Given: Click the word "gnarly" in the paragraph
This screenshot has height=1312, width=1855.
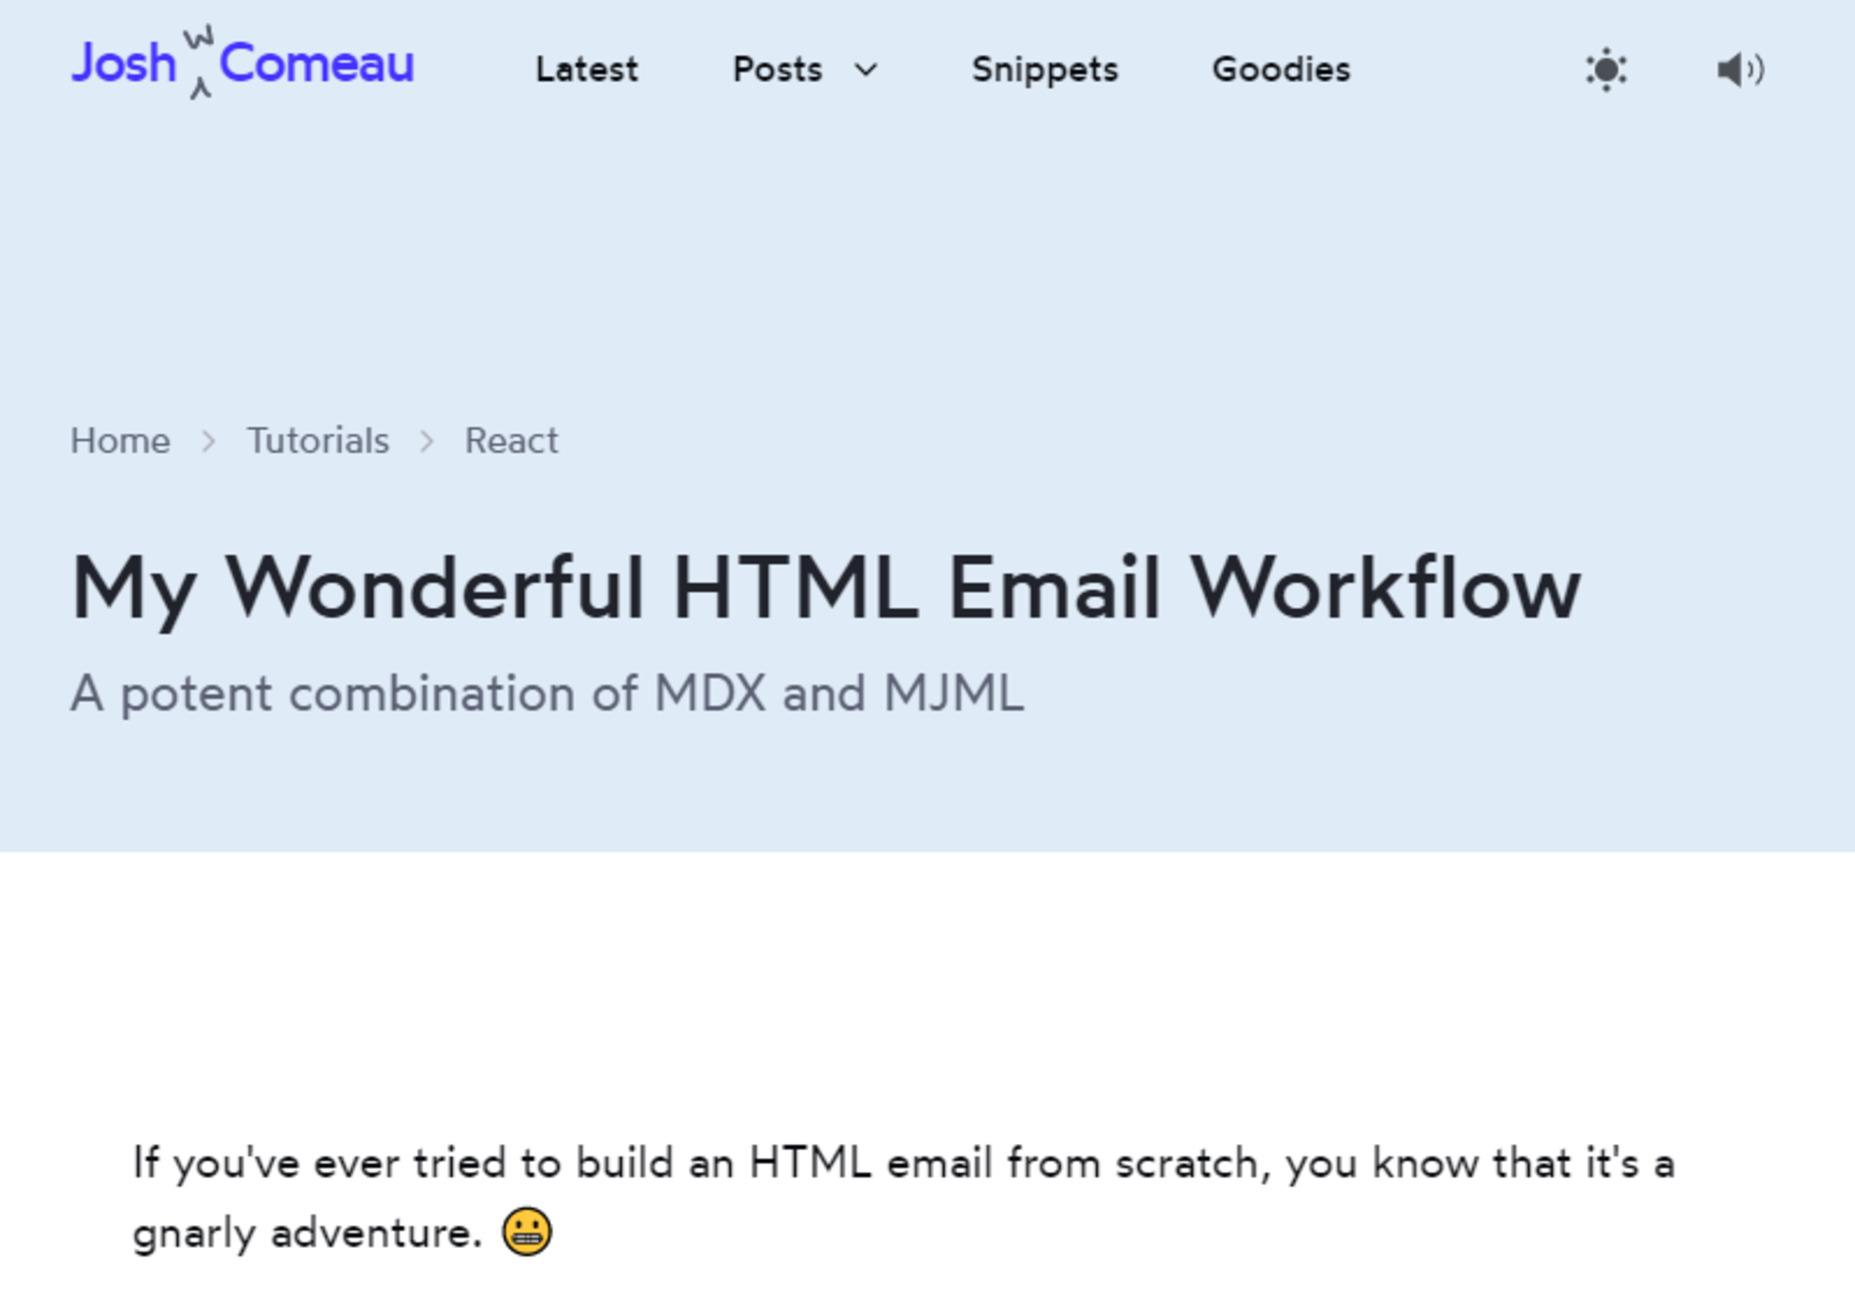Looking at the screenshot, I should [x=194, y=1233].
